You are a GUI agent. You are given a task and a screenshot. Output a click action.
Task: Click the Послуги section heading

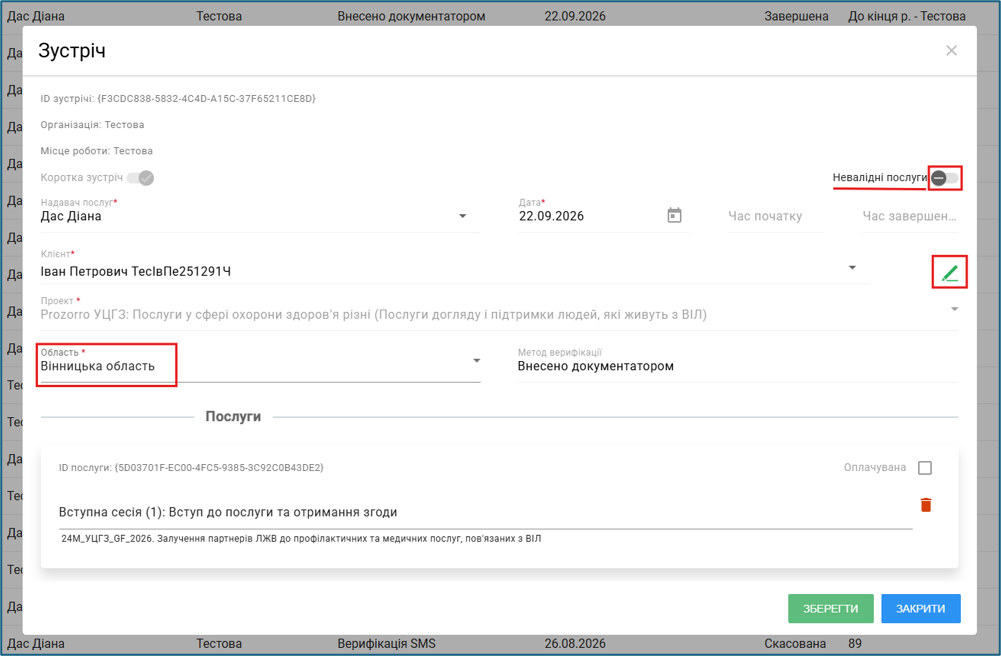pyautogui.click(x=233, y=416)
